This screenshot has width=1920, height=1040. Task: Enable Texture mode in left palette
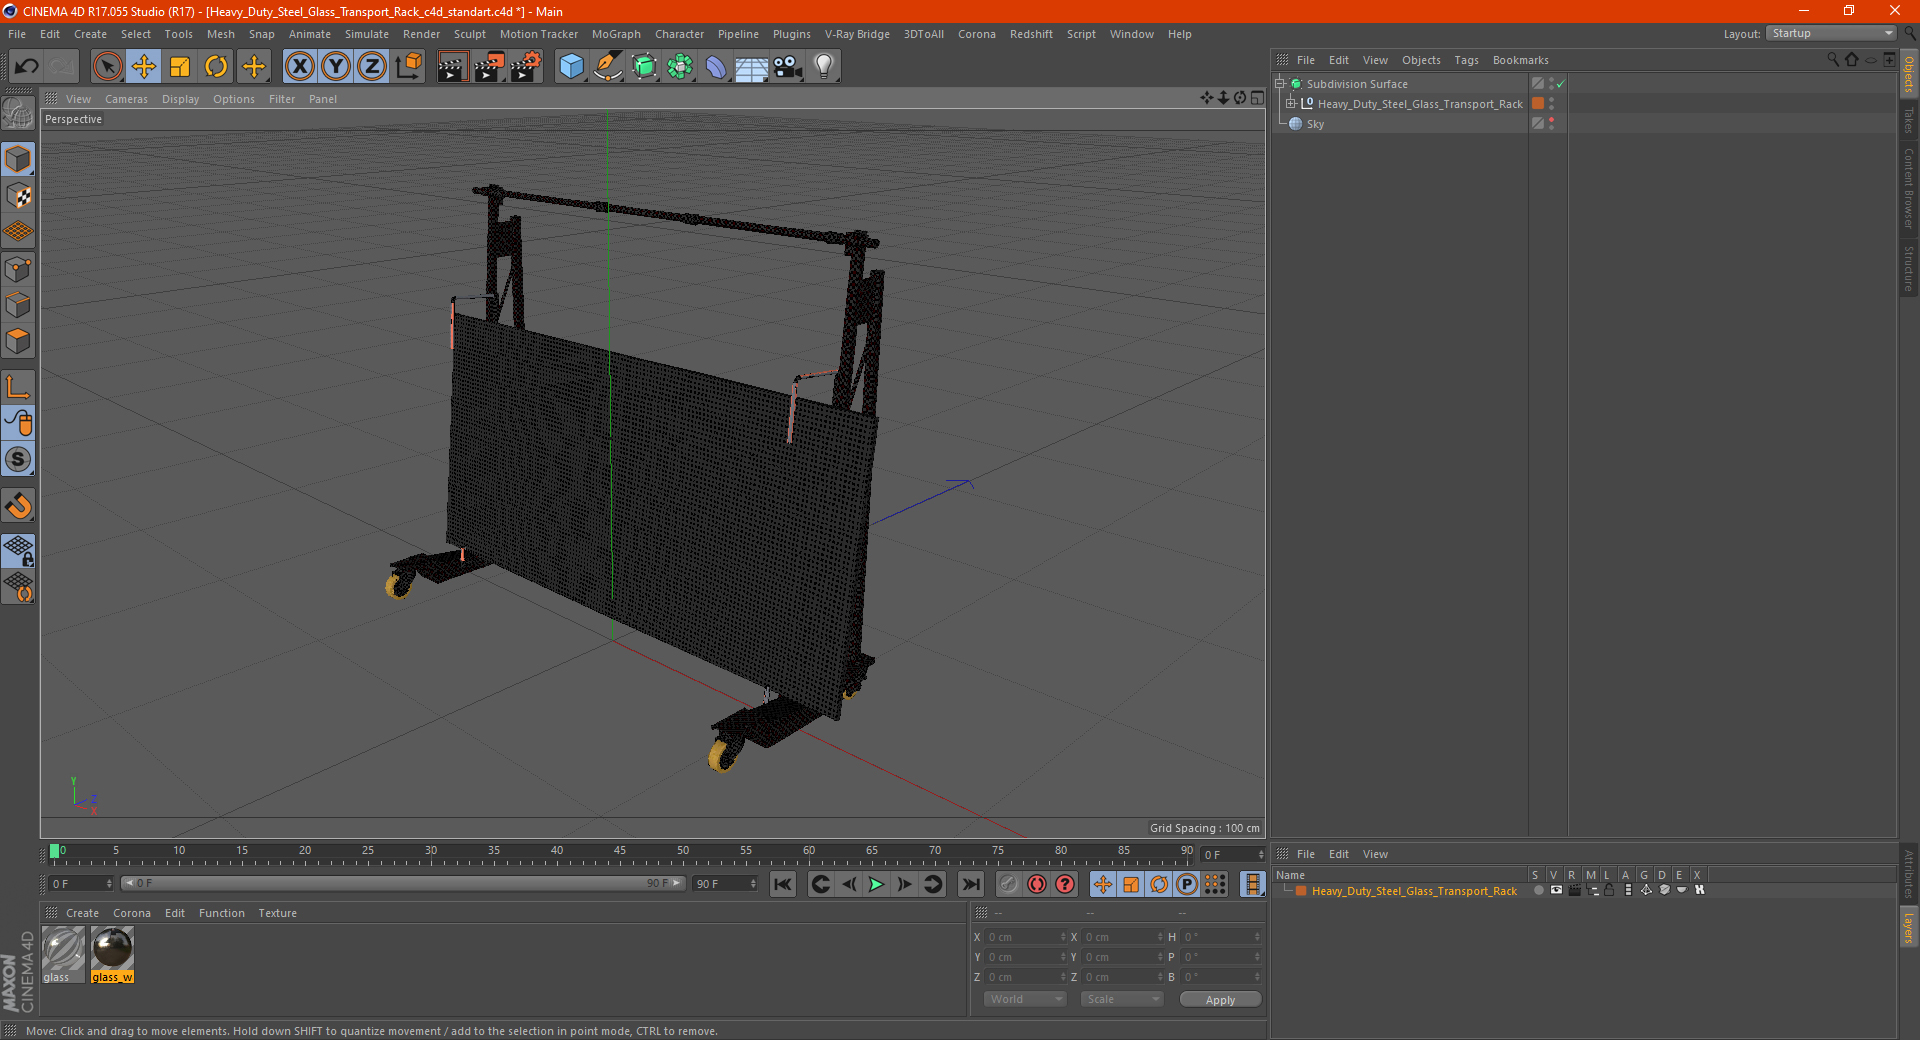point(18,196)
